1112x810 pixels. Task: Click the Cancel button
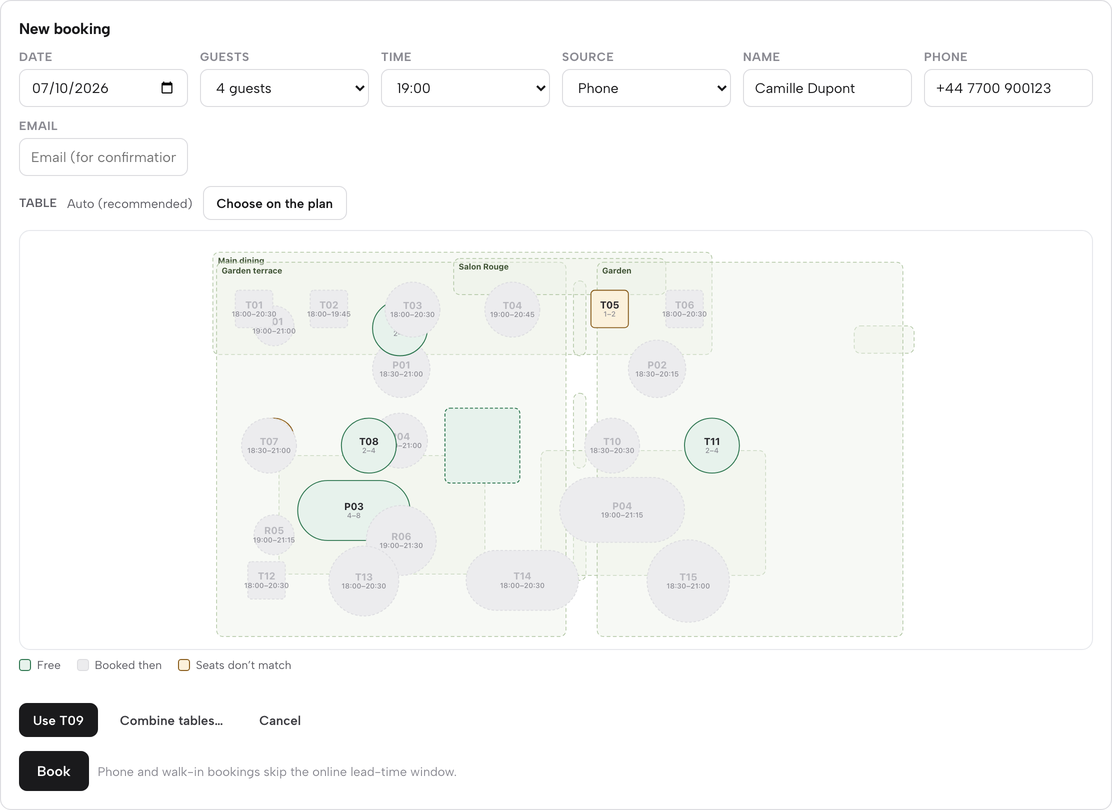[280, 721]
